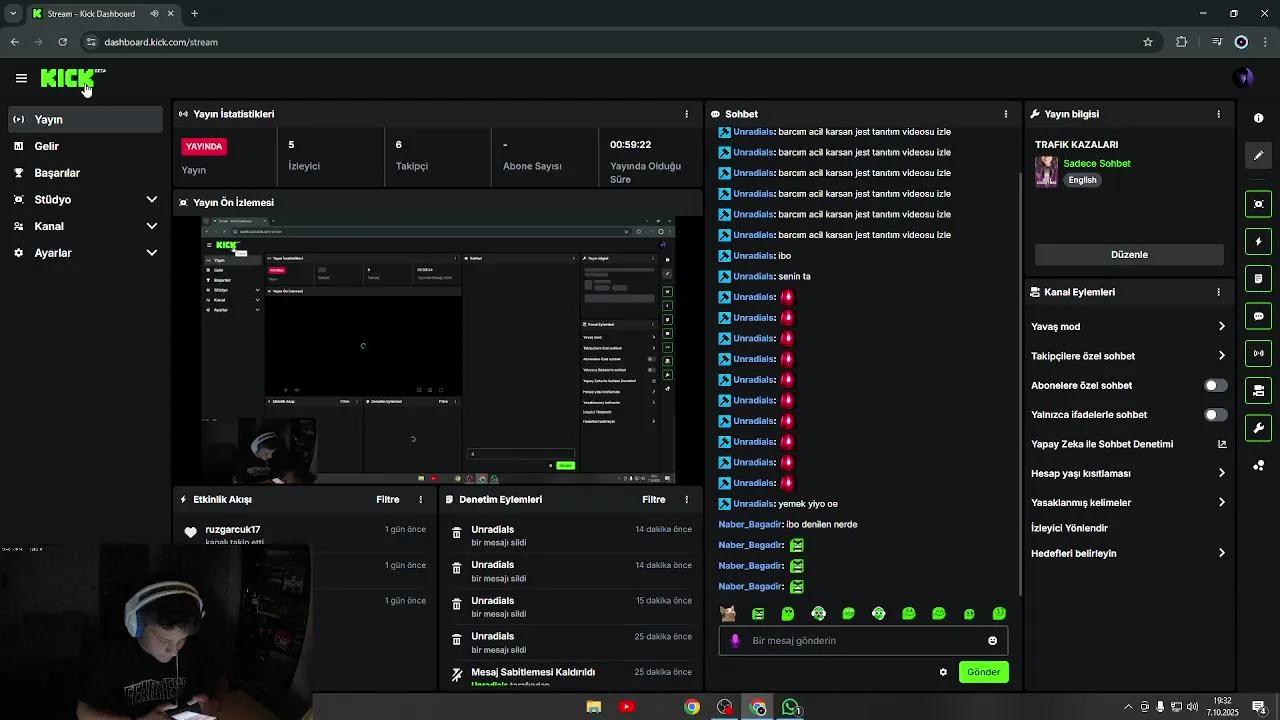This screenshot has width=1280, height=720.
Task: Open WhatsApp from the taskbar
Action: (x=790, y=707)
